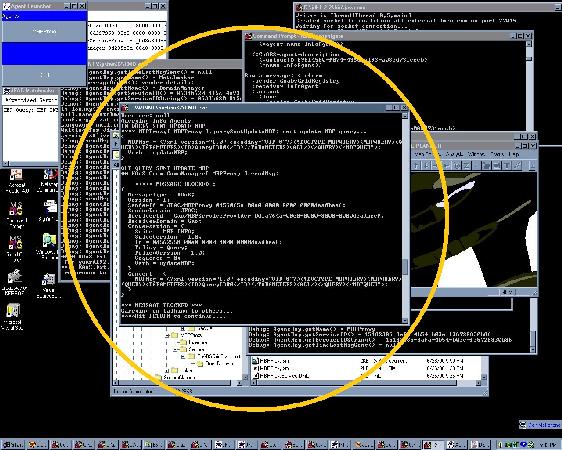The width and height of the screenshot is (562, 450).
Task: Click the last underlined icon in map window toolbar
Action: [x=532, y=166]
